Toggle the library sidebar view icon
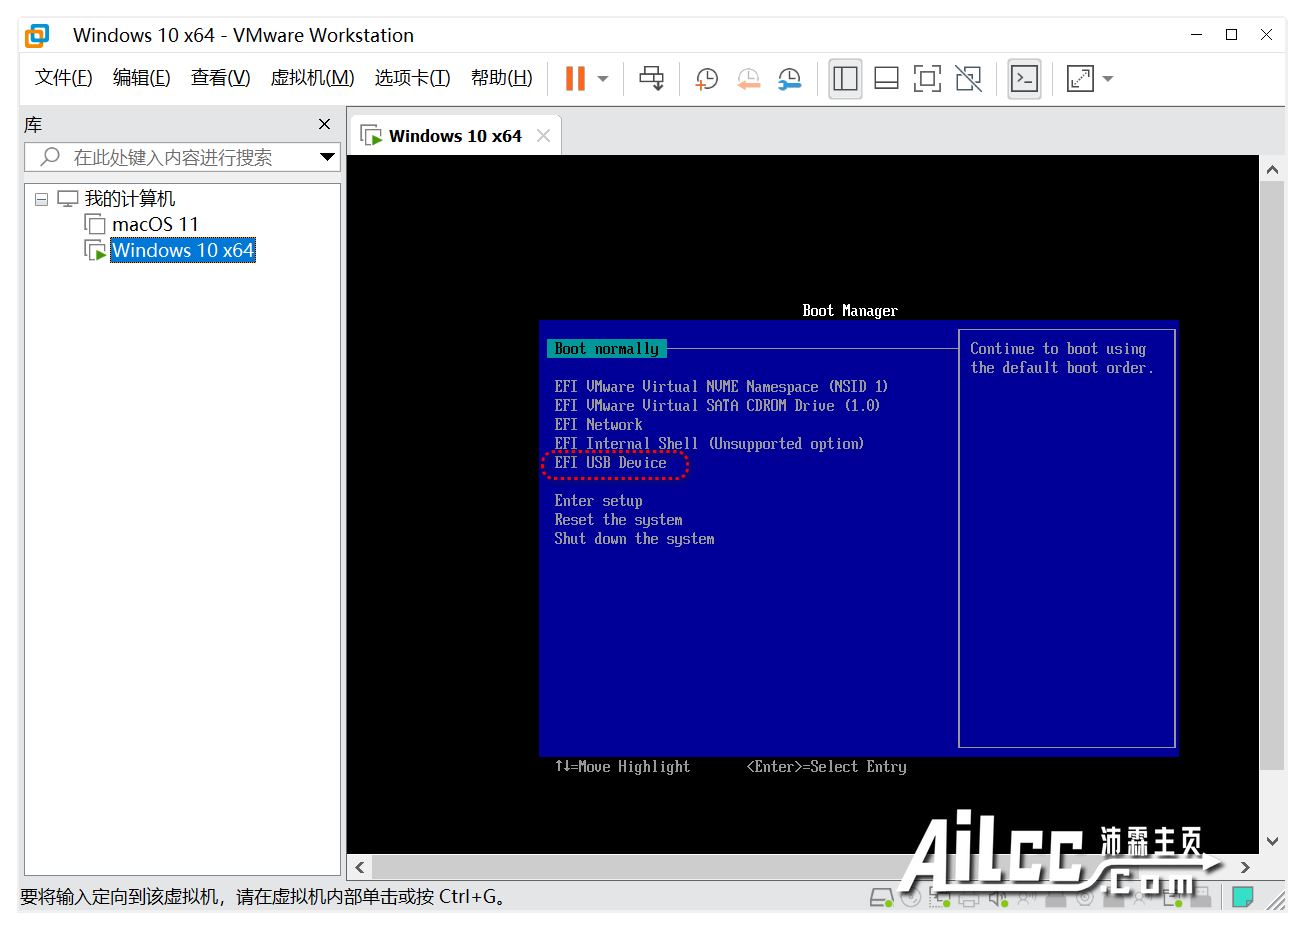 click(846, 79)
